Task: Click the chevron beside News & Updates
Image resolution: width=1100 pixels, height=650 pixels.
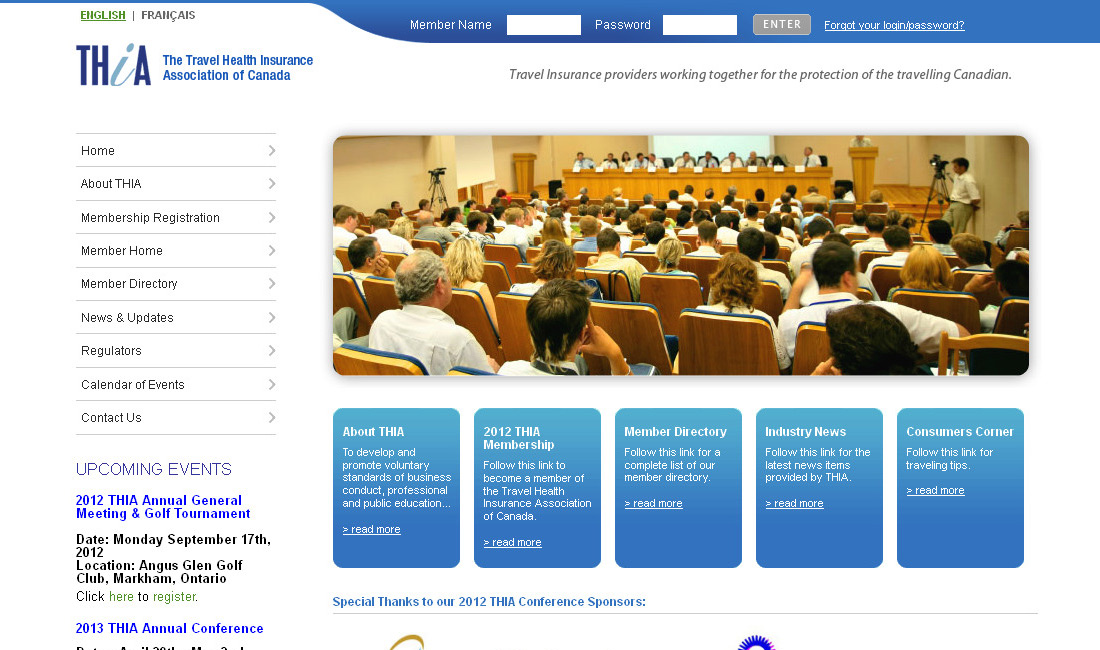Action: coord(271,318)
